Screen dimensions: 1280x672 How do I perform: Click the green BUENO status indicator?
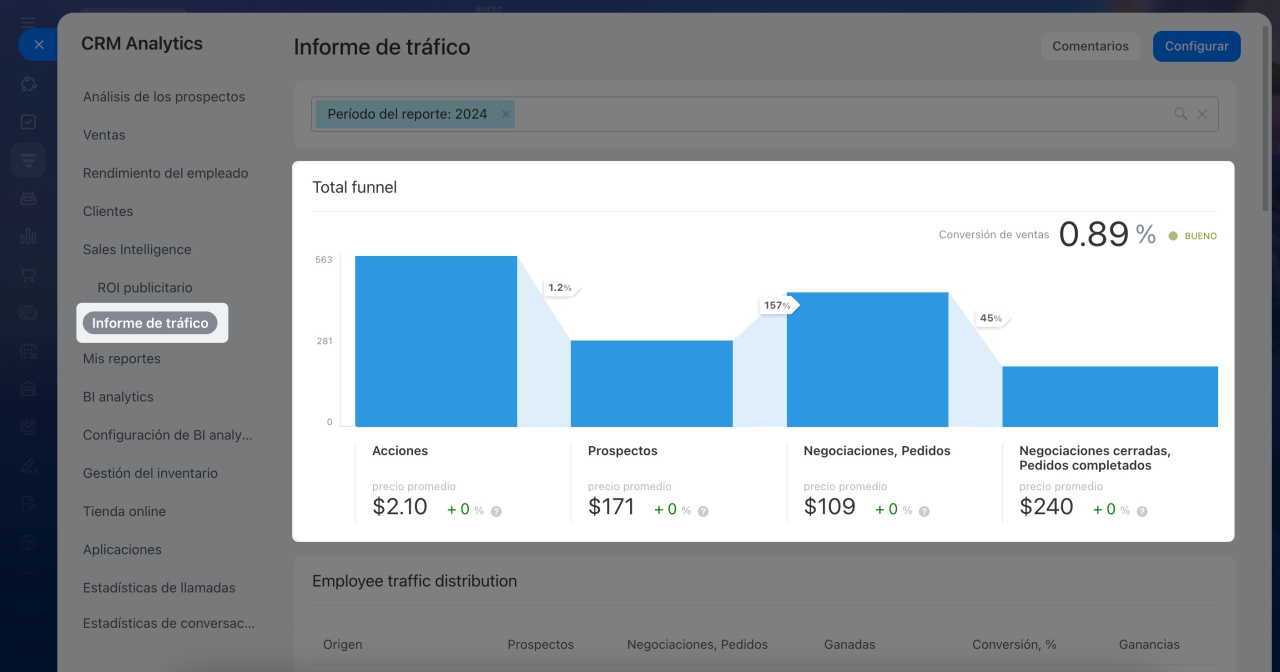click(x=1193, y=236)
